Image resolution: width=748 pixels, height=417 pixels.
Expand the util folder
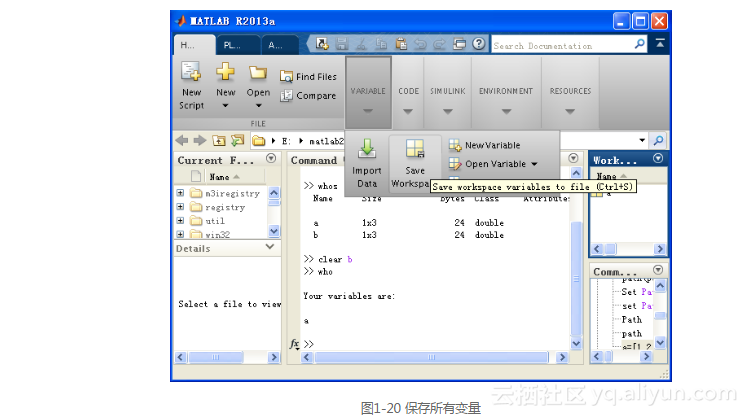pyautogui.click(x=180, y=220)
